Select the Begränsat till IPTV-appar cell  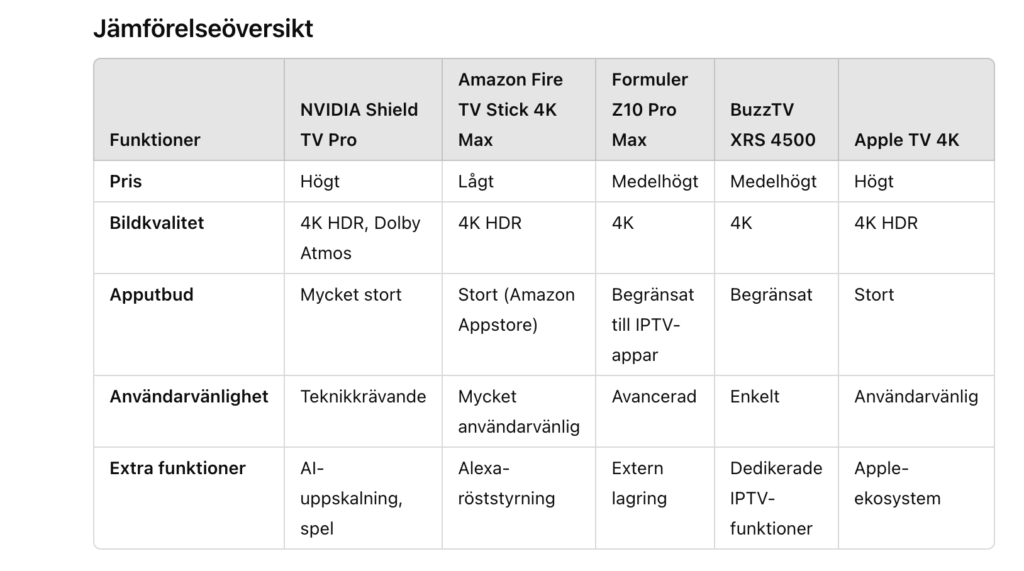point(652,325)
